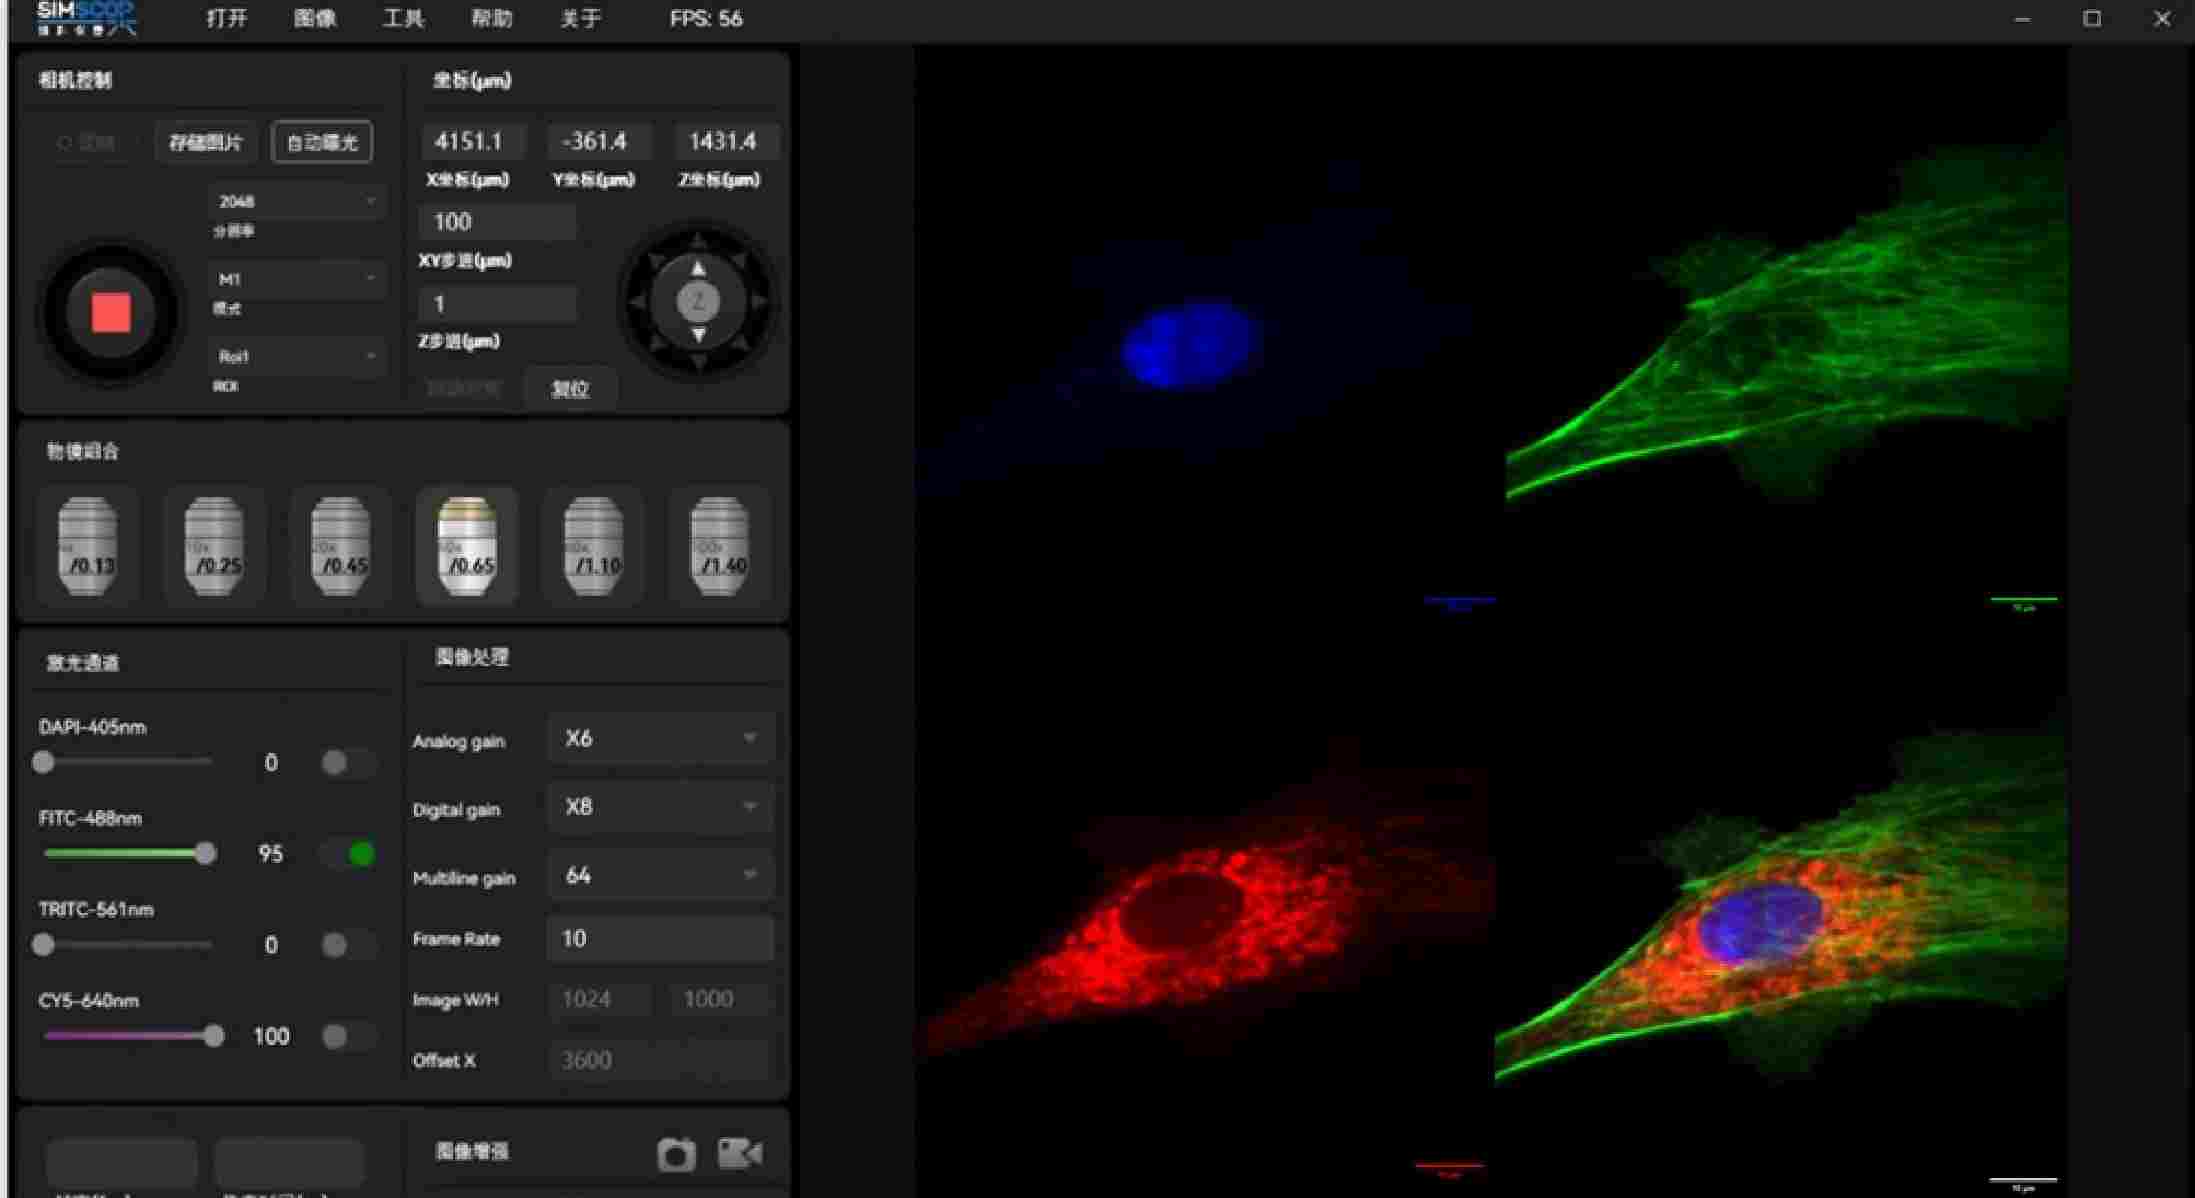Image resolution: width=2195 pixels, height=1198 pixels.
Task: Click the 自动曝光 button
Action: pos(322,142)
